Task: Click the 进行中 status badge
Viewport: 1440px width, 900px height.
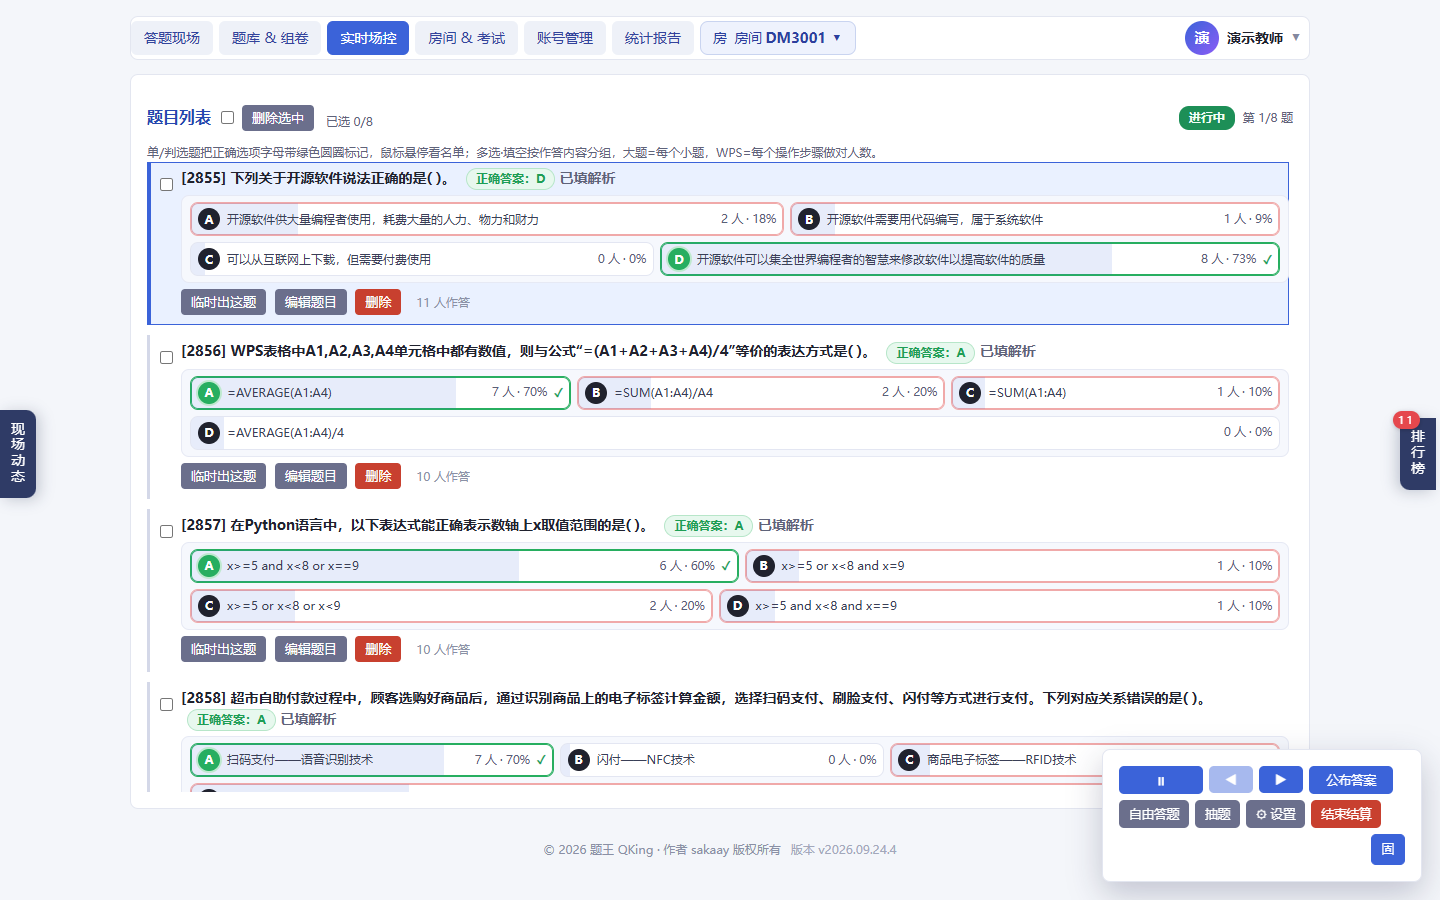Action: [x=1207, y=118]
